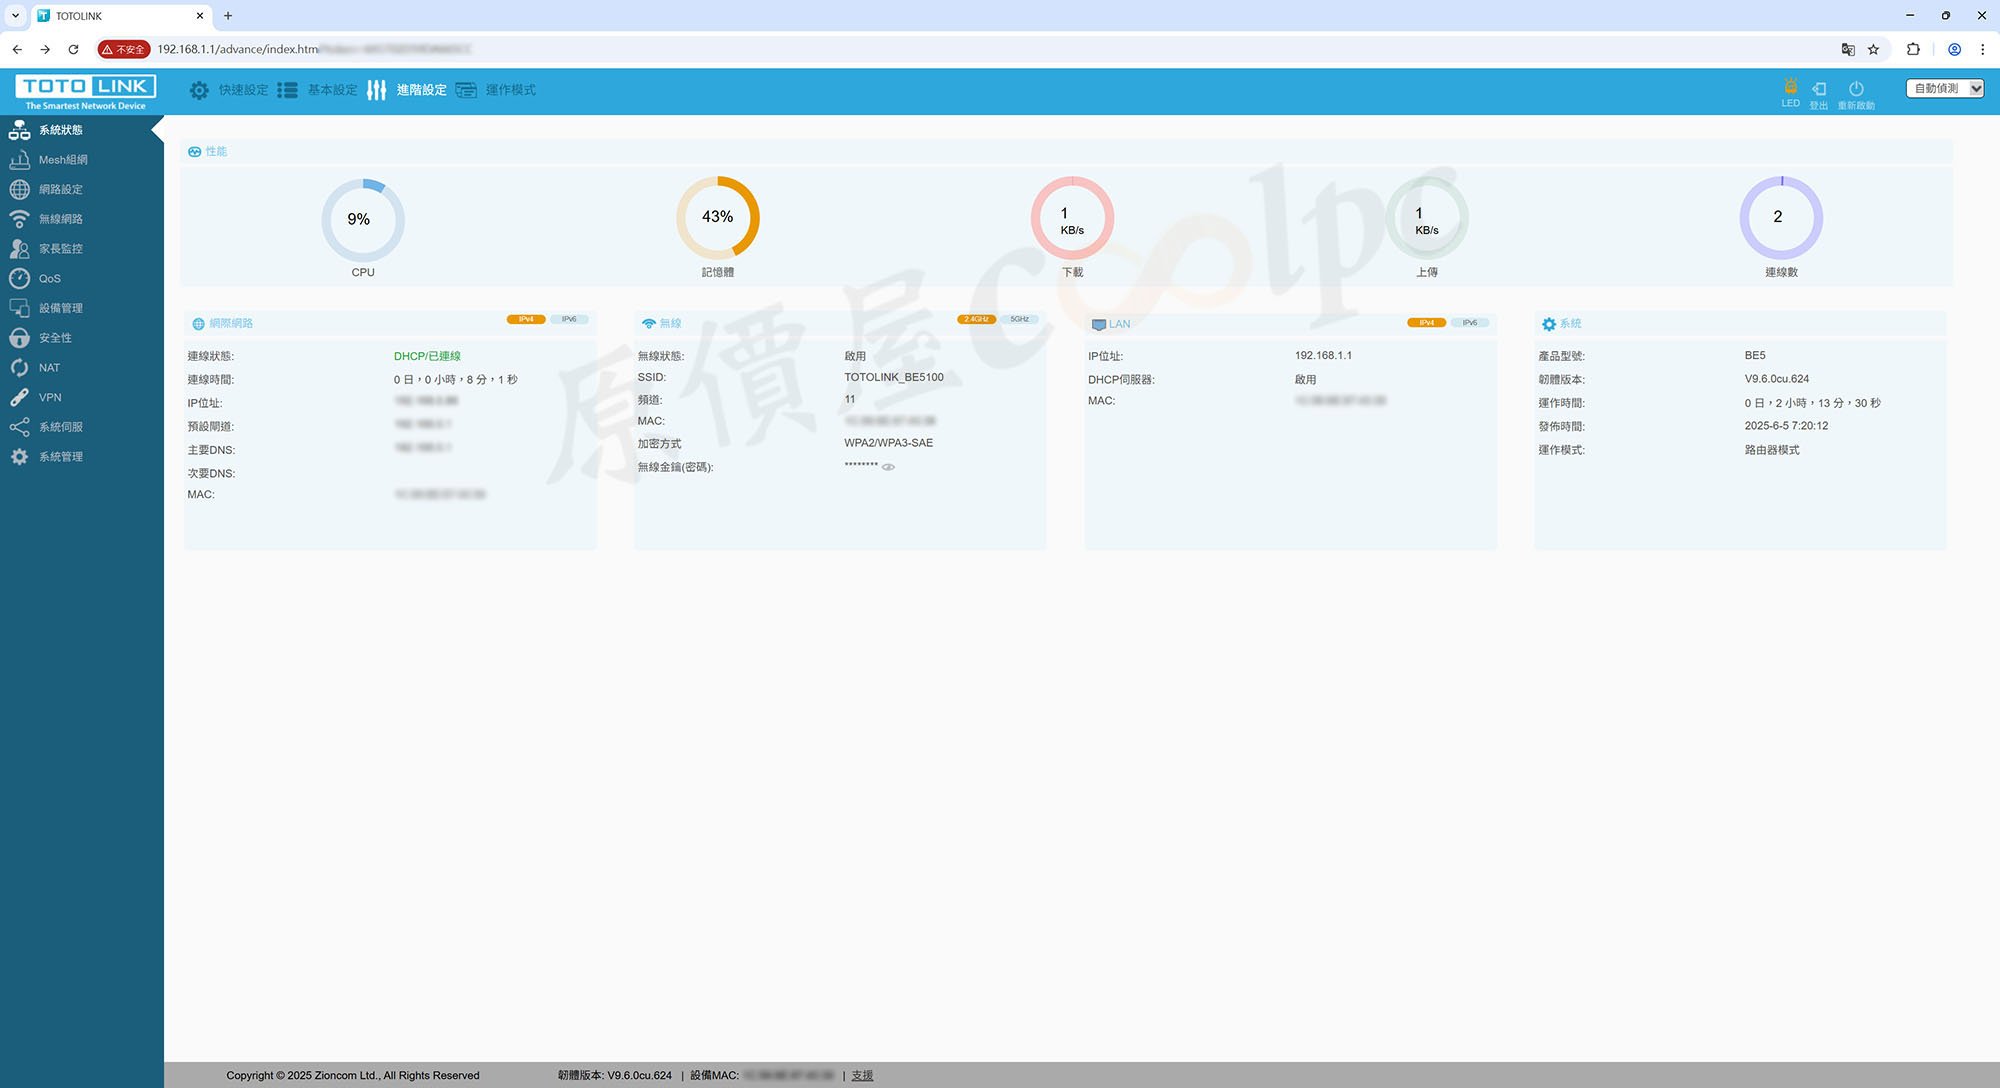This screenshot has height=1088, width=2000.
Task: Expand 網路設定 network settings menu
Action: pyautogui.click(x=60, y=189)
